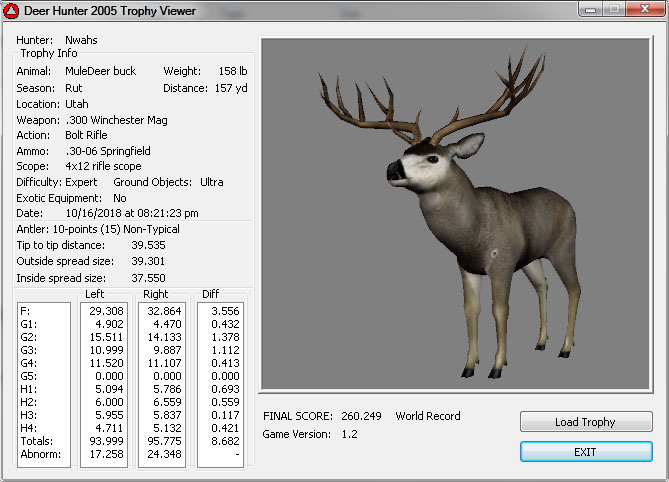
Task: Select the Left antler measurements list
Action: (103, 384)
